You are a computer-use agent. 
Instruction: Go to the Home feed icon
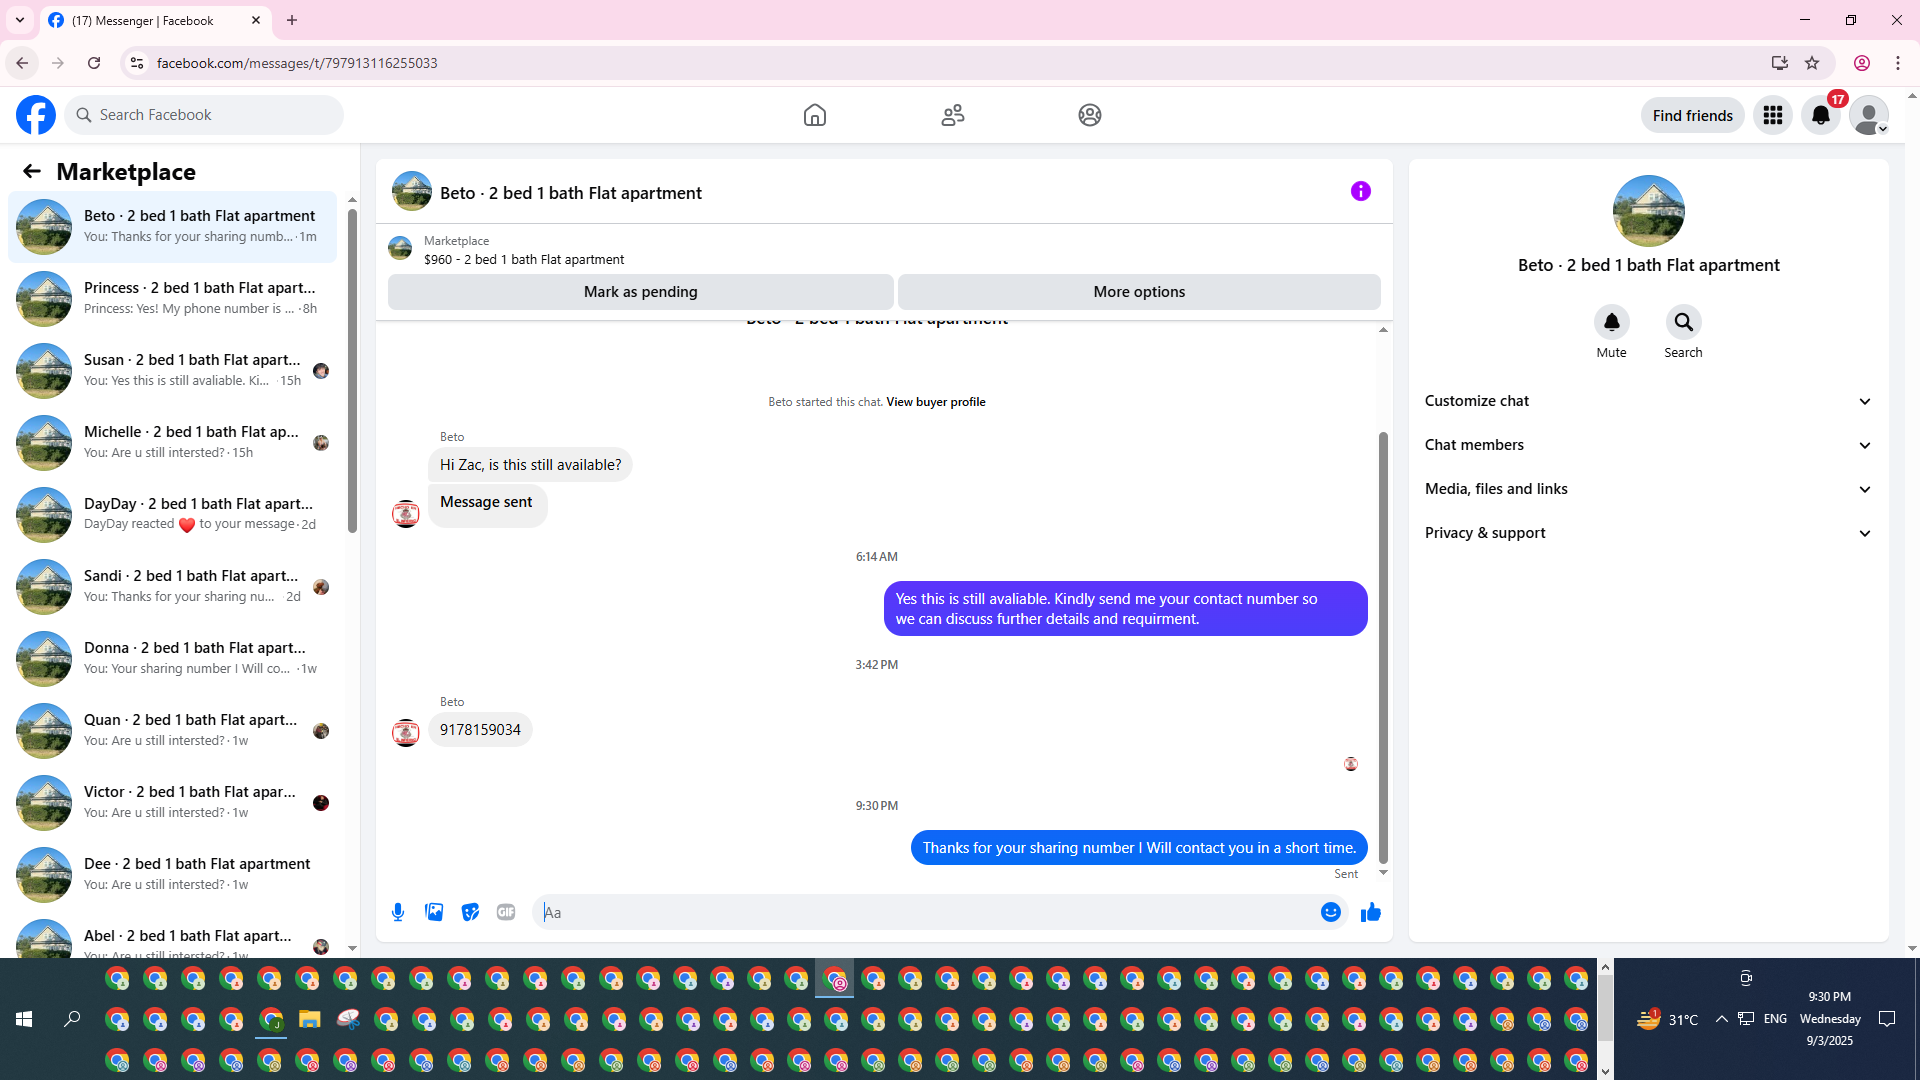815,115
